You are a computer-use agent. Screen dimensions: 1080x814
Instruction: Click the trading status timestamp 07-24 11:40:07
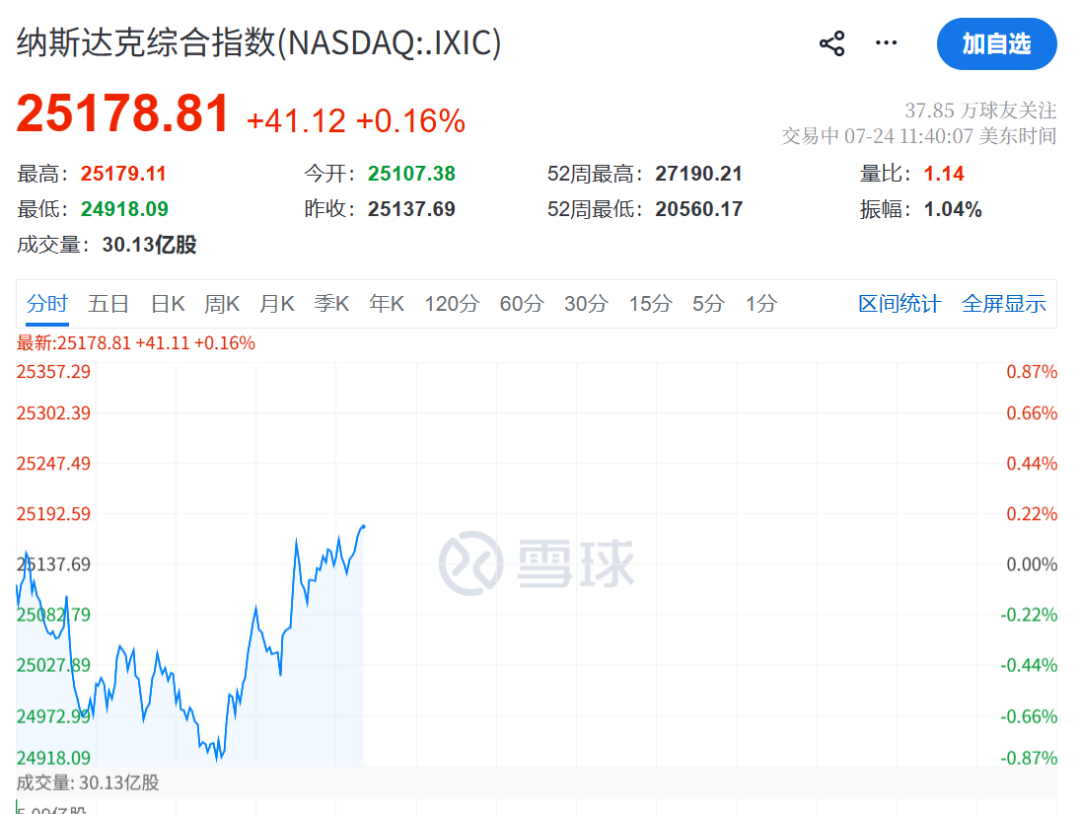coord(908,136)
